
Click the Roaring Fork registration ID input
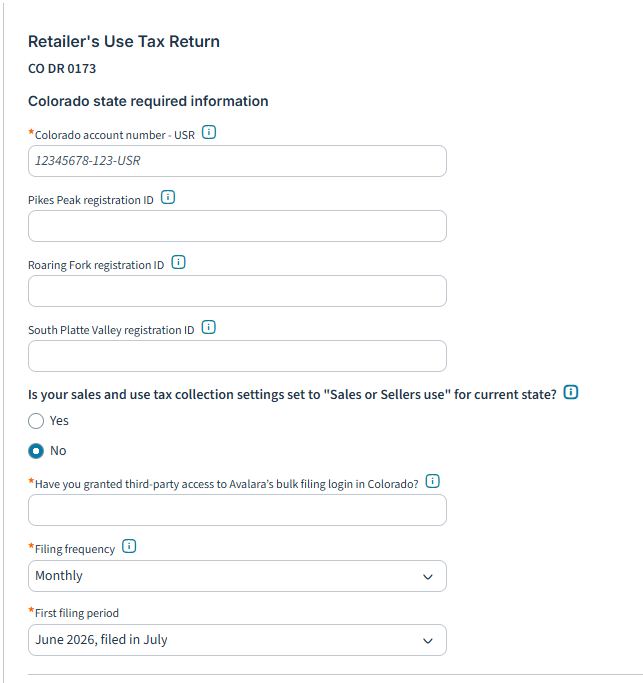[237, 291]
